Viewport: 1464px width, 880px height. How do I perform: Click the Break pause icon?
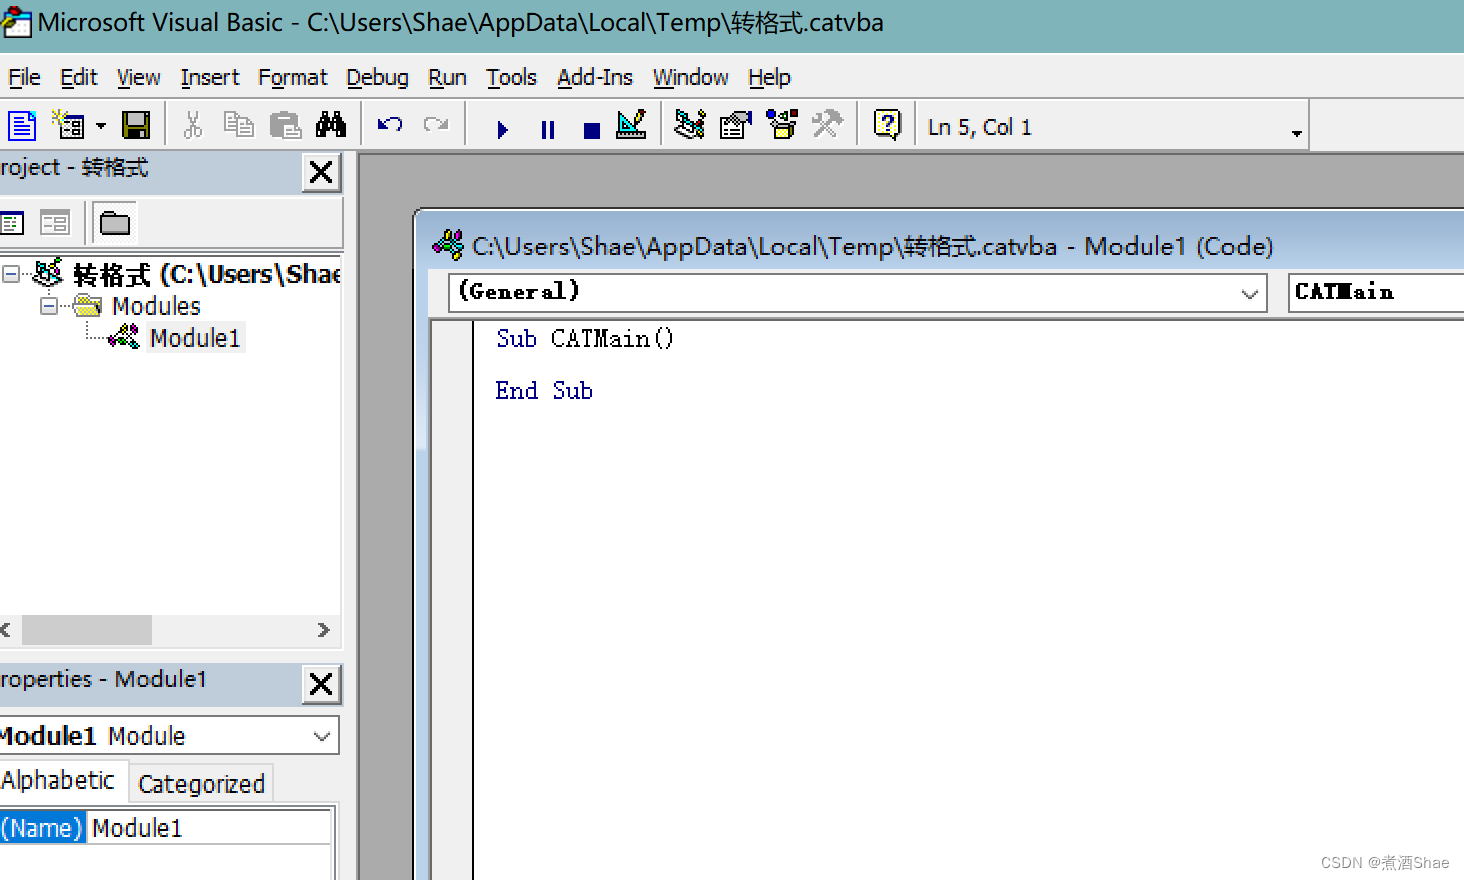[548, 129]
